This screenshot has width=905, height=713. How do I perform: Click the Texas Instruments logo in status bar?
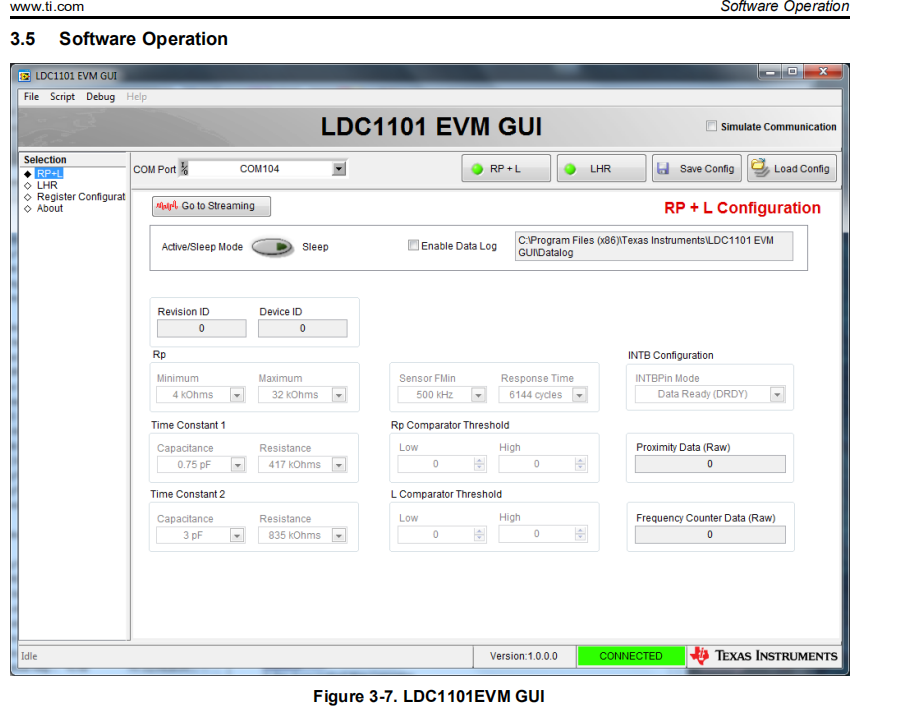(700, 656)
